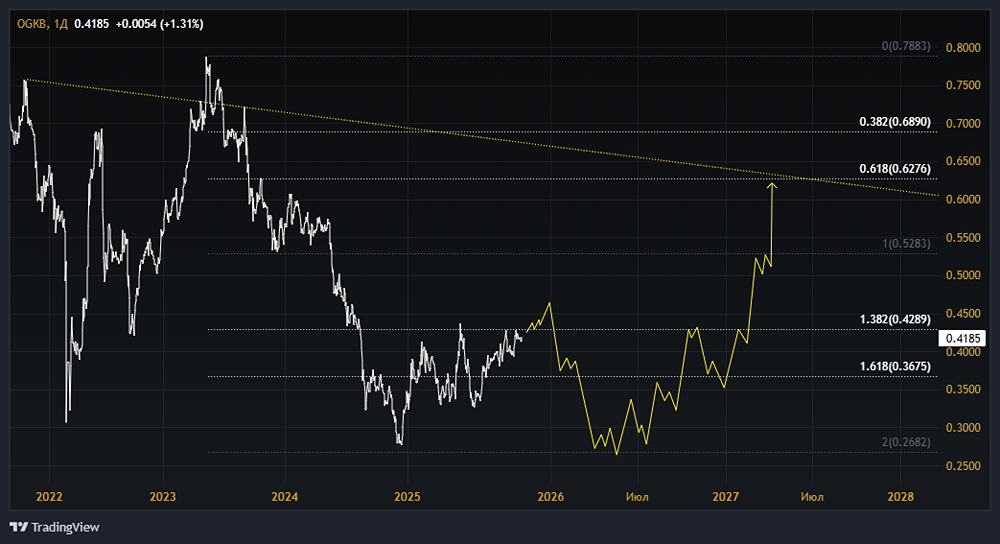Click the 0.2500 price axis label

[x=963, y=466]
